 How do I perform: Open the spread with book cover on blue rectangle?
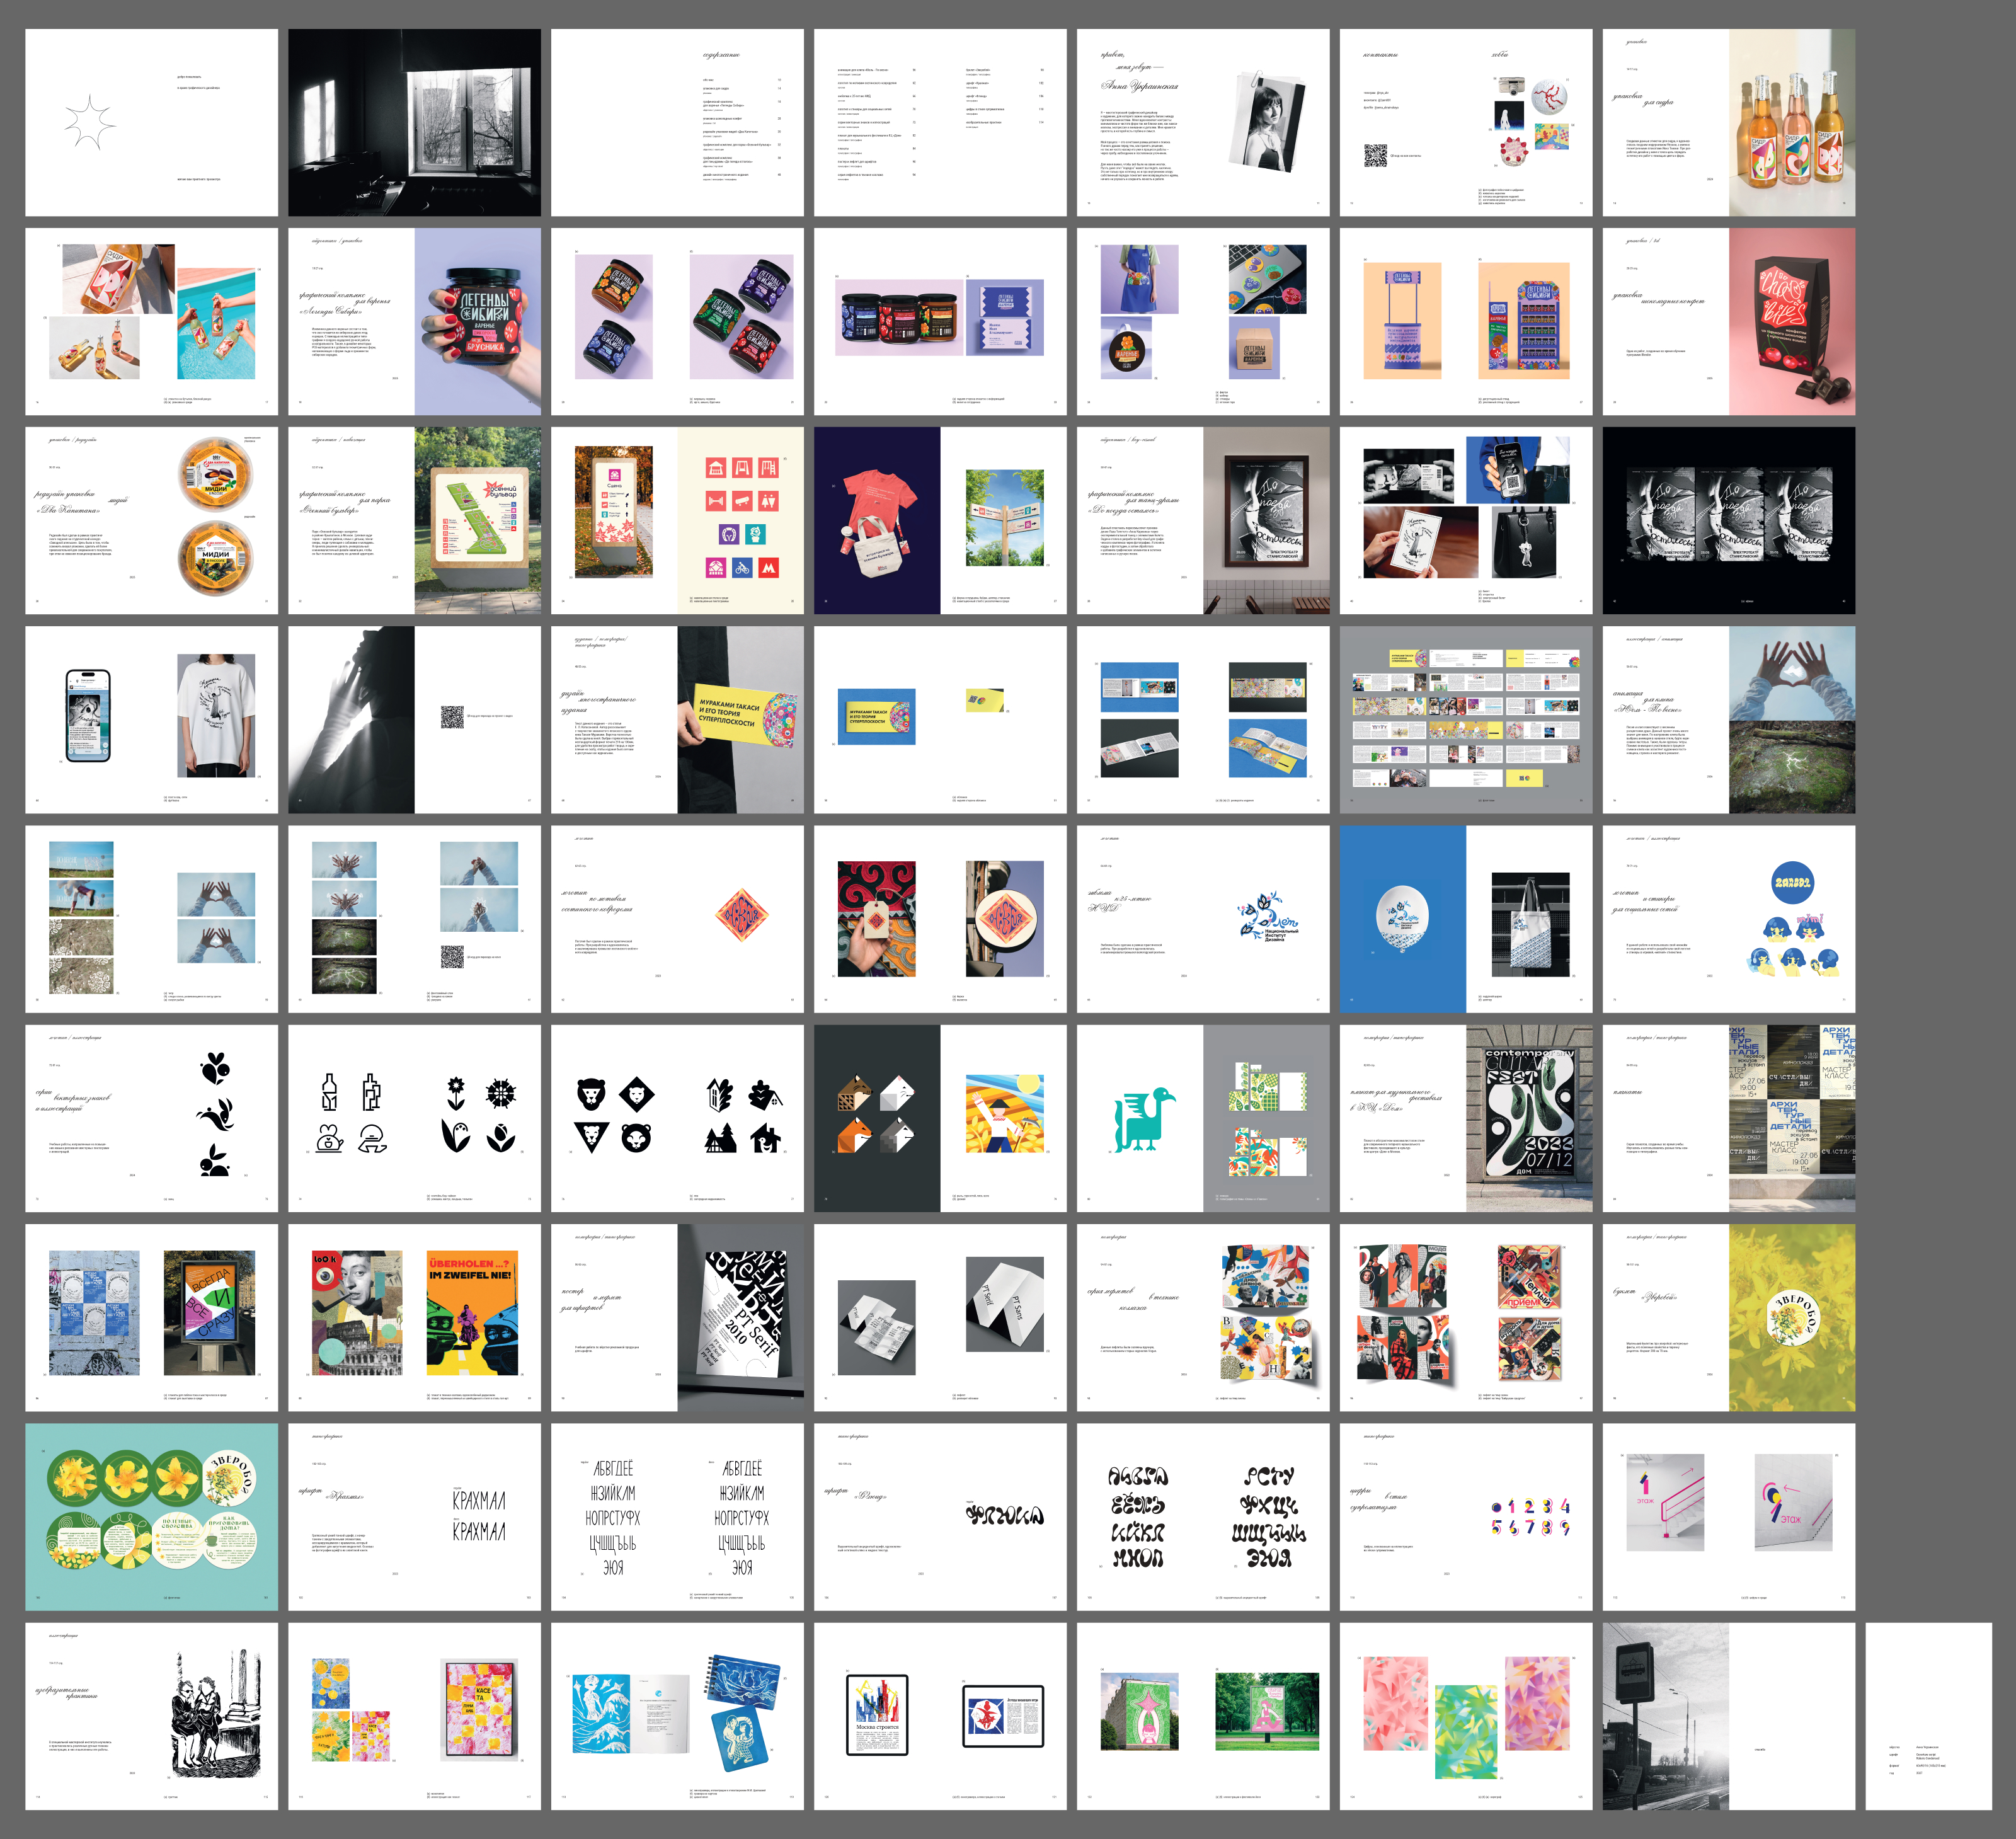[x=940, y=720]
